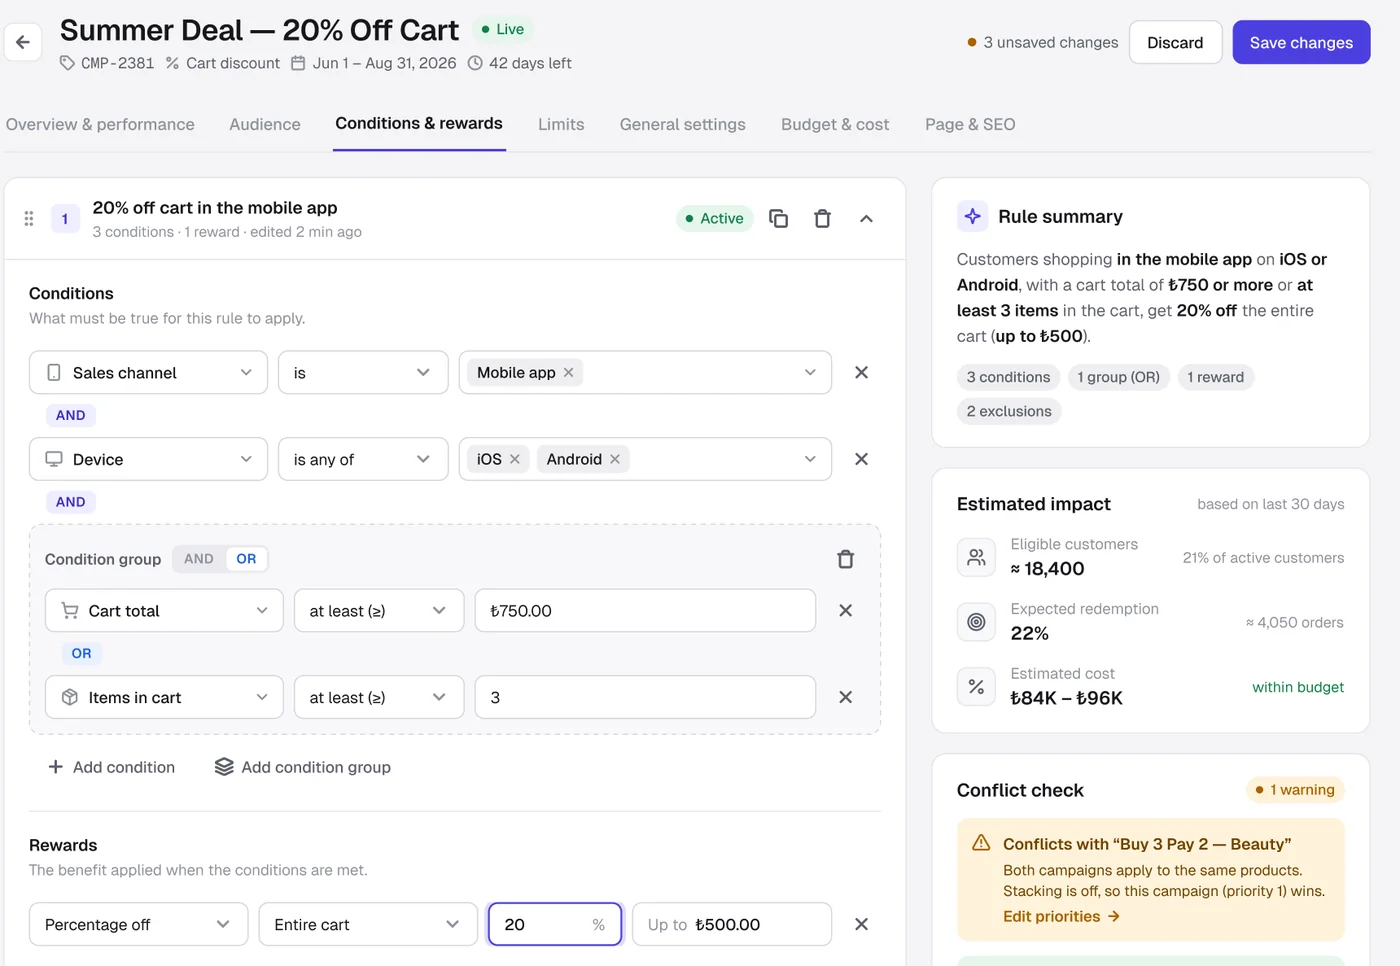
Task: Remove the Mobile app chip
Action: (569, 373)
